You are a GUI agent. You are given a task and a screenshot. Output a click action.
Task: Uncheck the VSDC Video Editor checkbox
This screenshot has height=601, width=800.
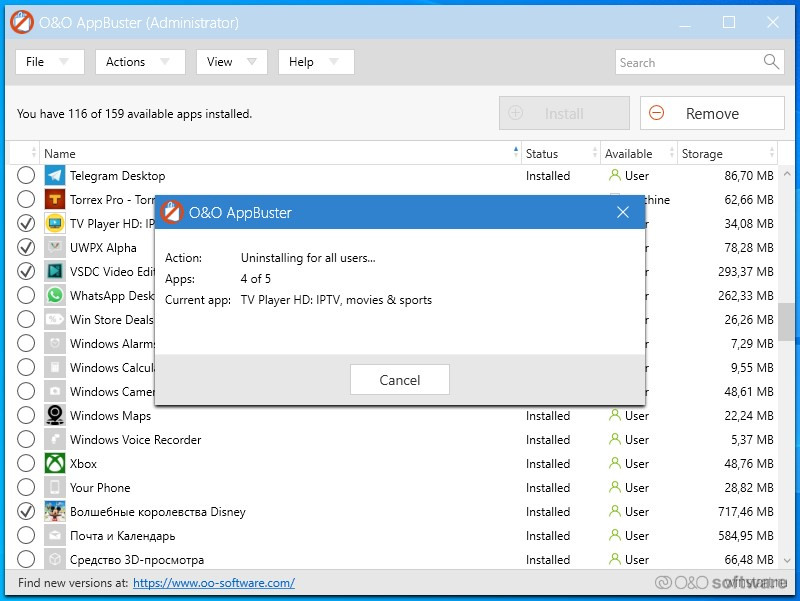click(26, 271)
